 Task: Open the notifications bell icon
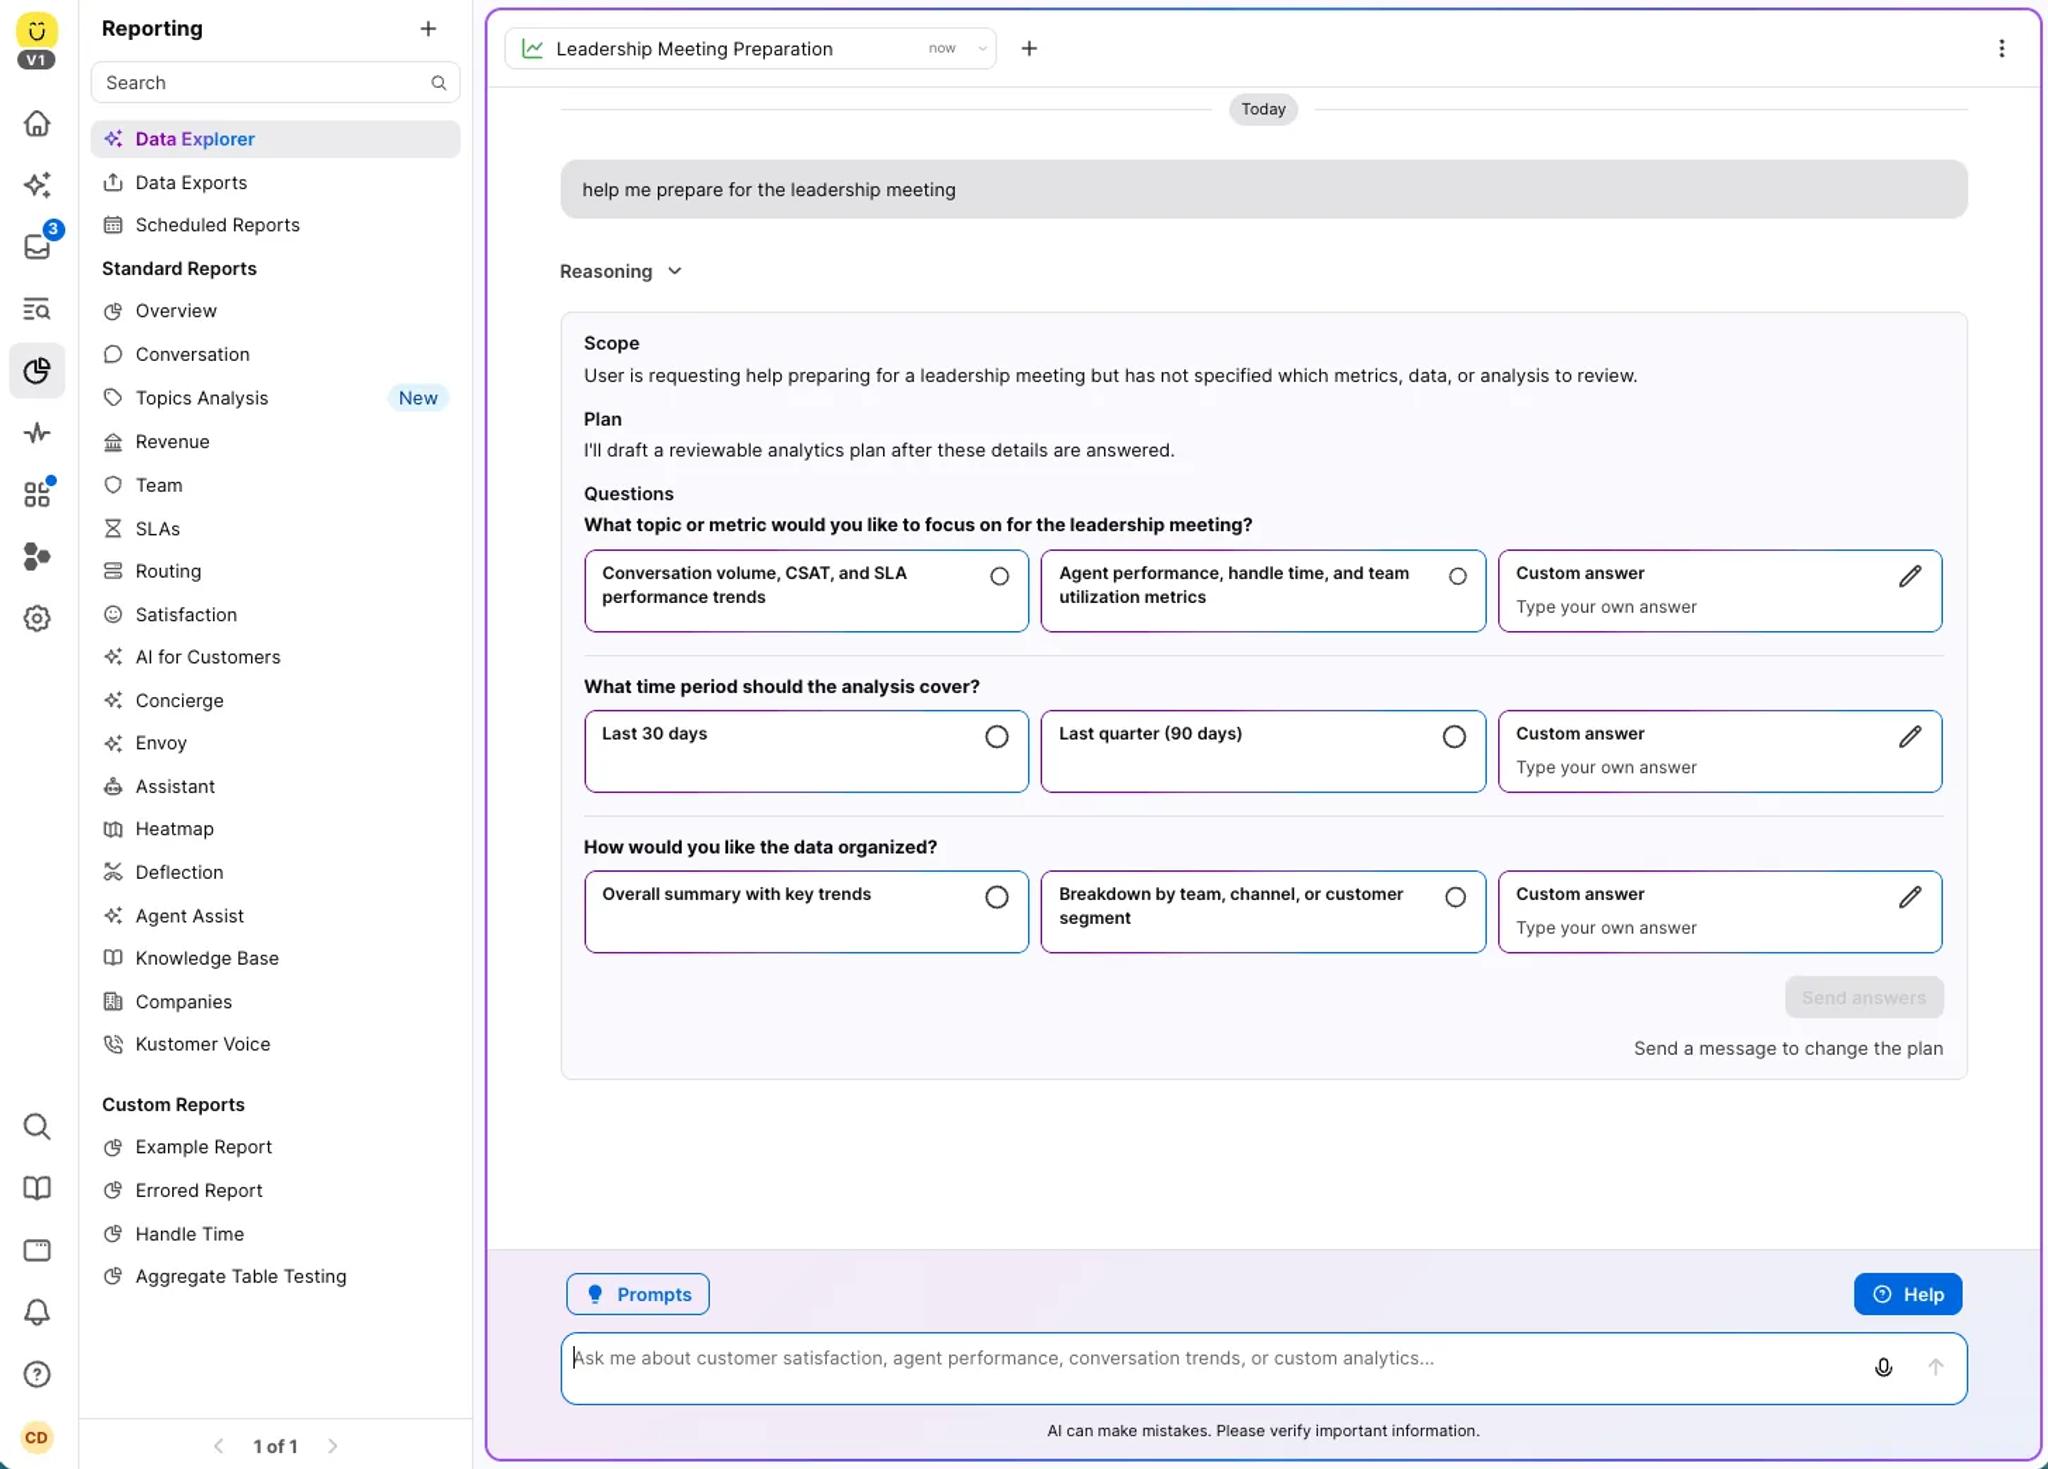[37, 1312]
